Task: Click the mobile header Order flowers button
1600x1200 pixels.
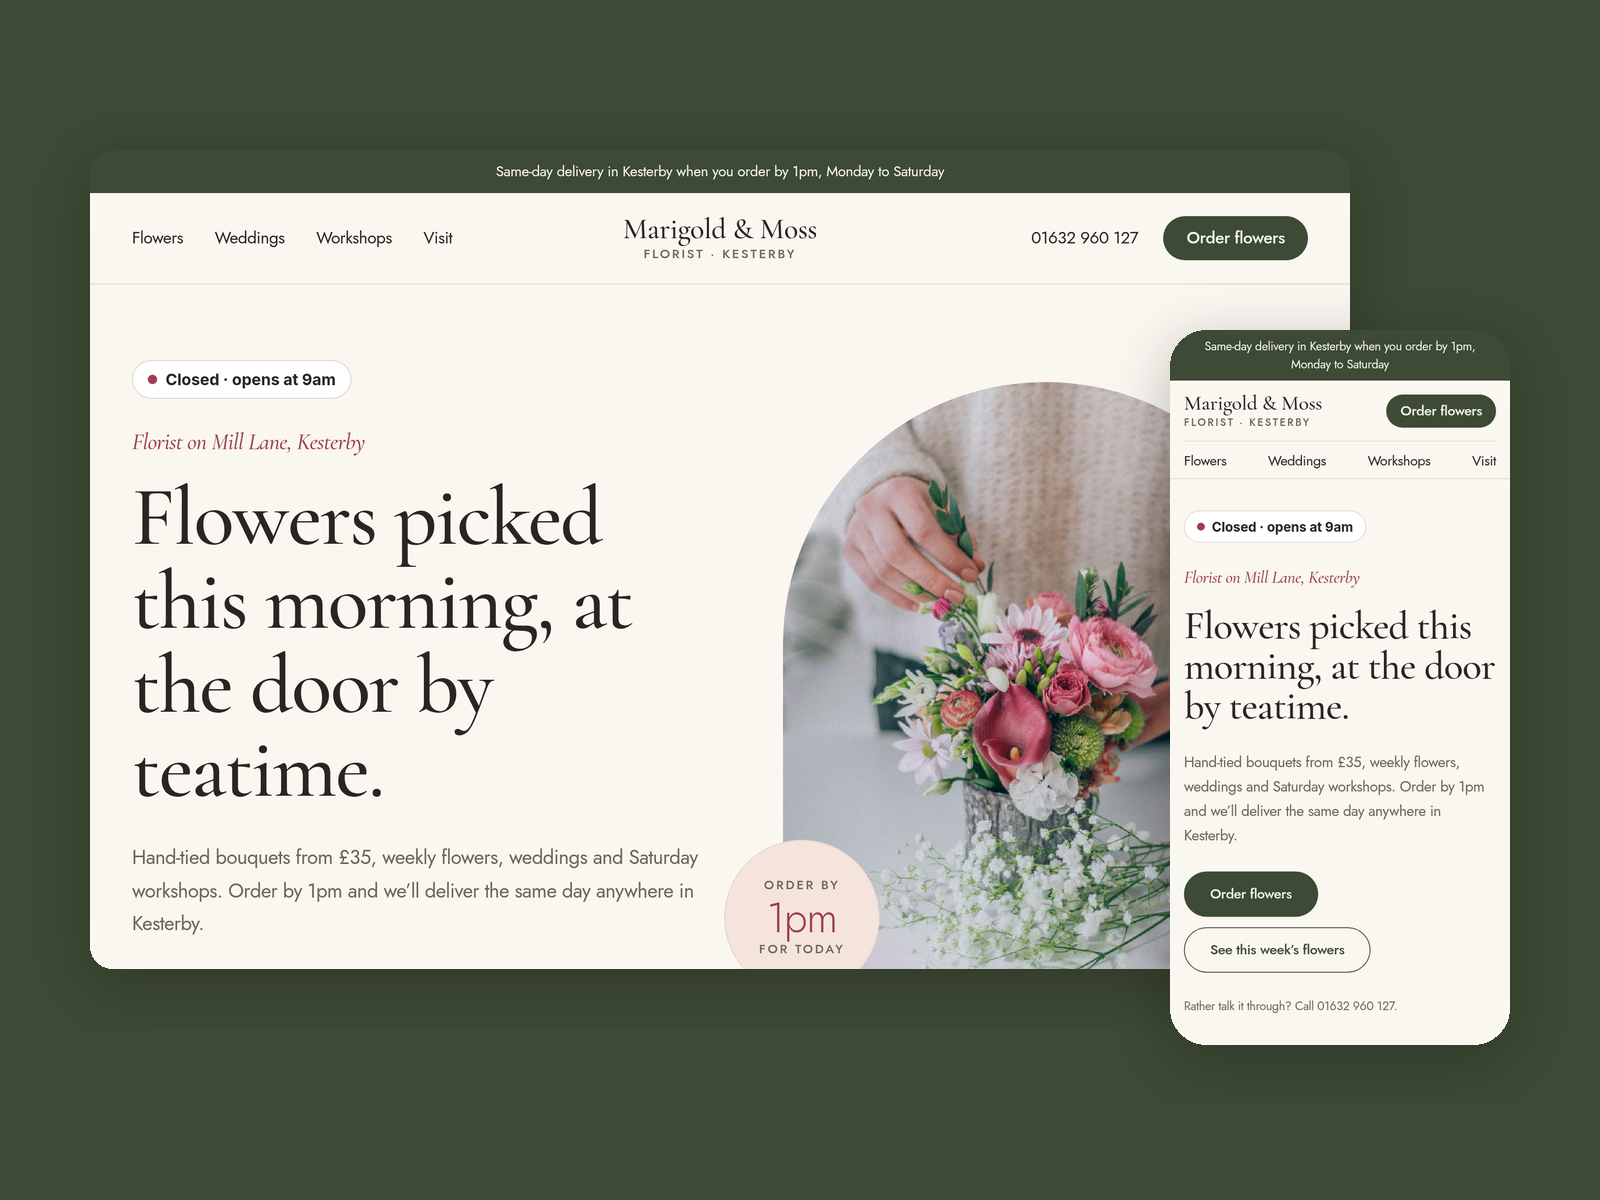Action: [1441, 411]
